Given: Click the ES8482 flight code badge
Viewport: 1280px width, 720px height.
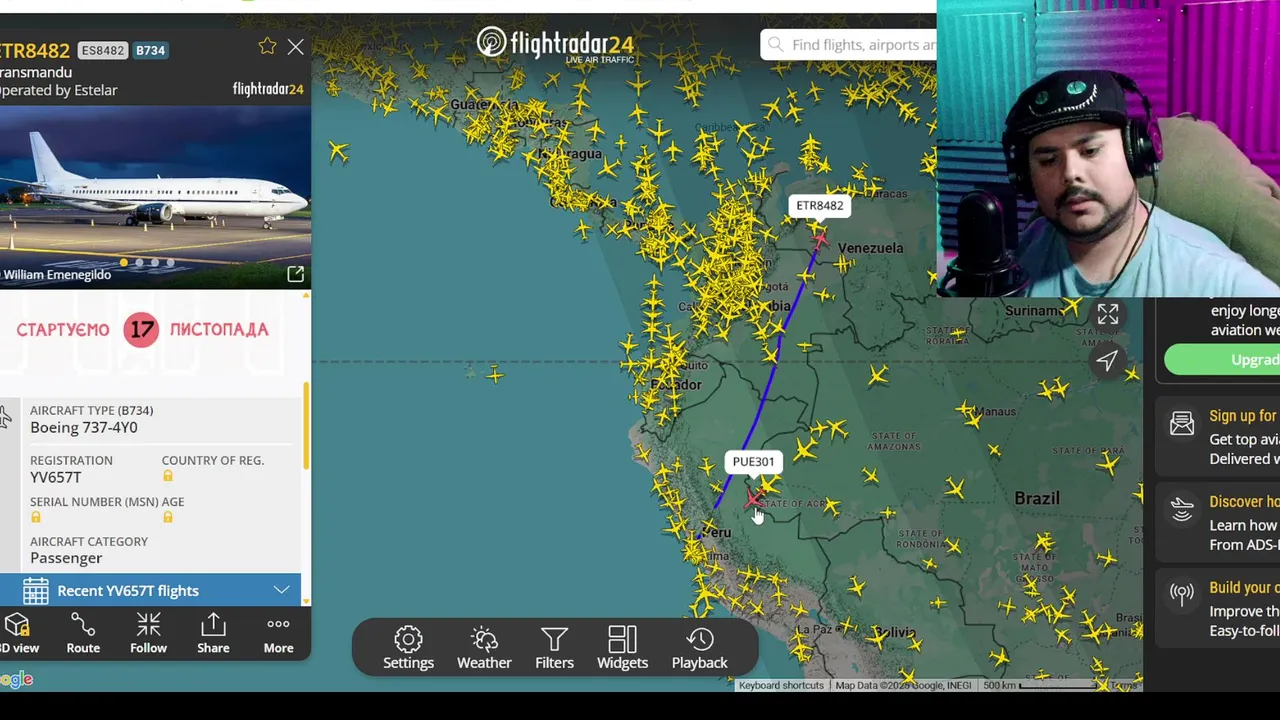Looking at the screenshot, I should [x=103, y=50].
